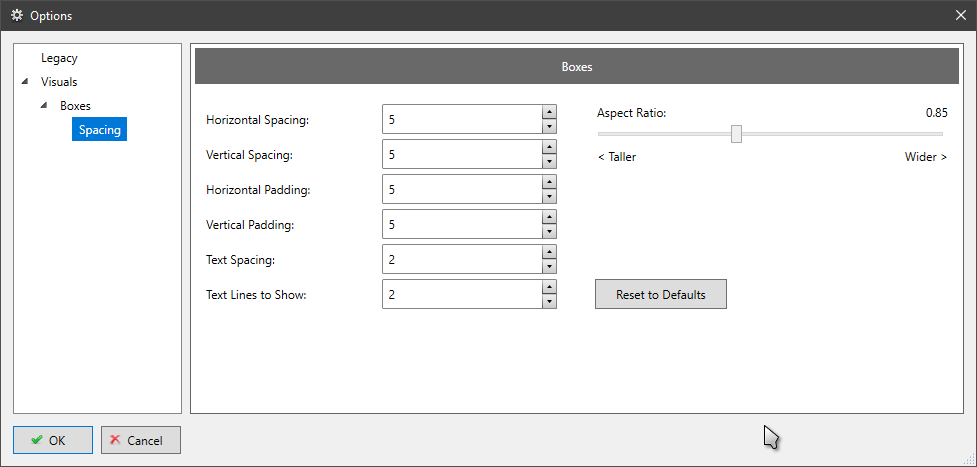Click the Aspect Ratio slider thumb
Screen dimensions: 977x467
(x=736, y=133)
